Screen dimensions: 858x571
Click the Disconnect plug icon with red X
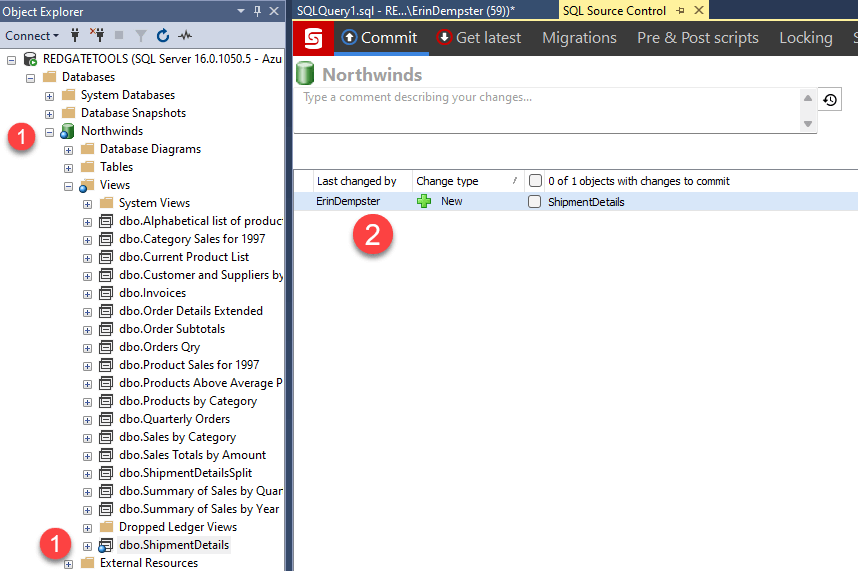click(x=97, y=36)
